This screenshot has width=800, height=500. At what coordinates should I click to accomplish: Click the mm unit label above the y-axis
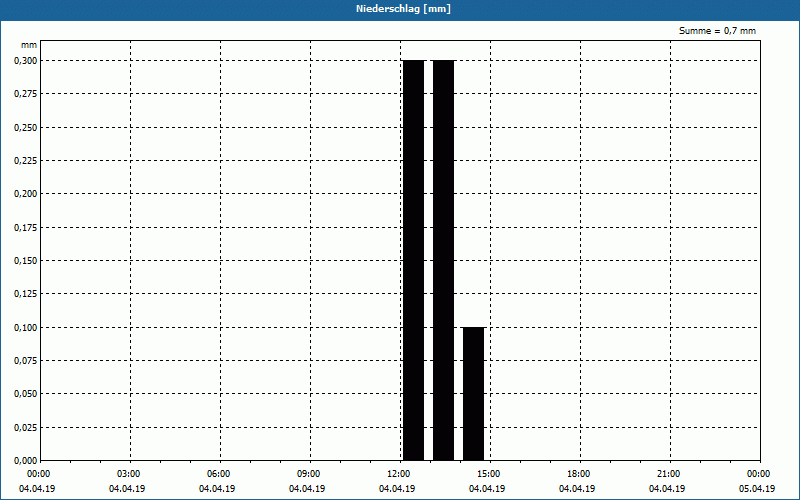point(29,45)
